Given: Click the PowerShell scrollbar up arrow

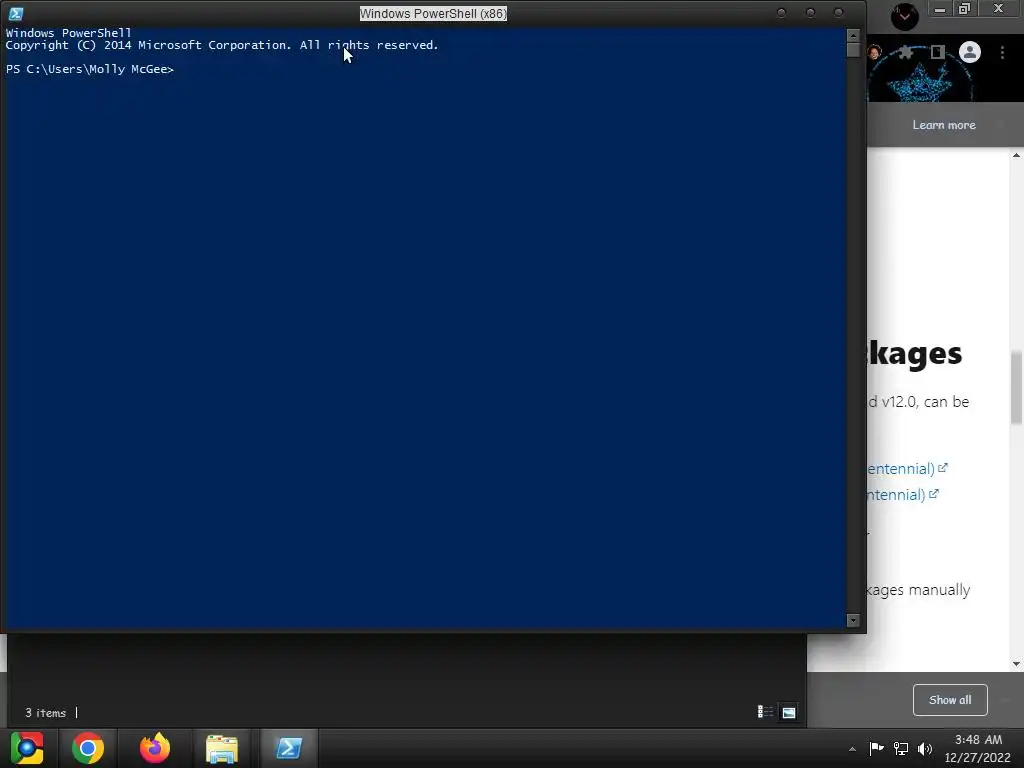Looking at the screenshot, I should (853, 35).
